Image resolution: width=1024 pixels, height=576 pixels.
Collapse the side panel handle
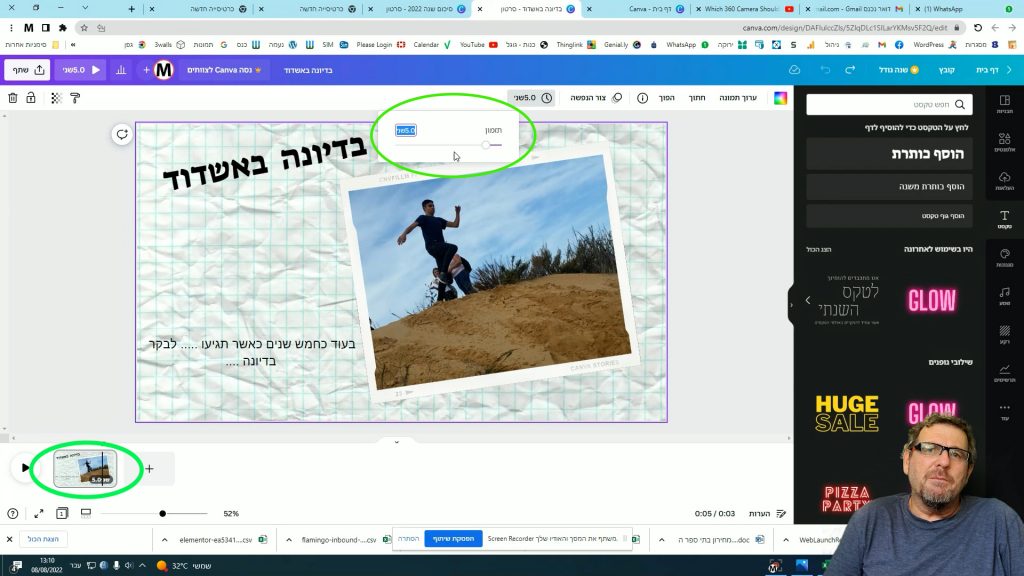[x=791, y=305]
